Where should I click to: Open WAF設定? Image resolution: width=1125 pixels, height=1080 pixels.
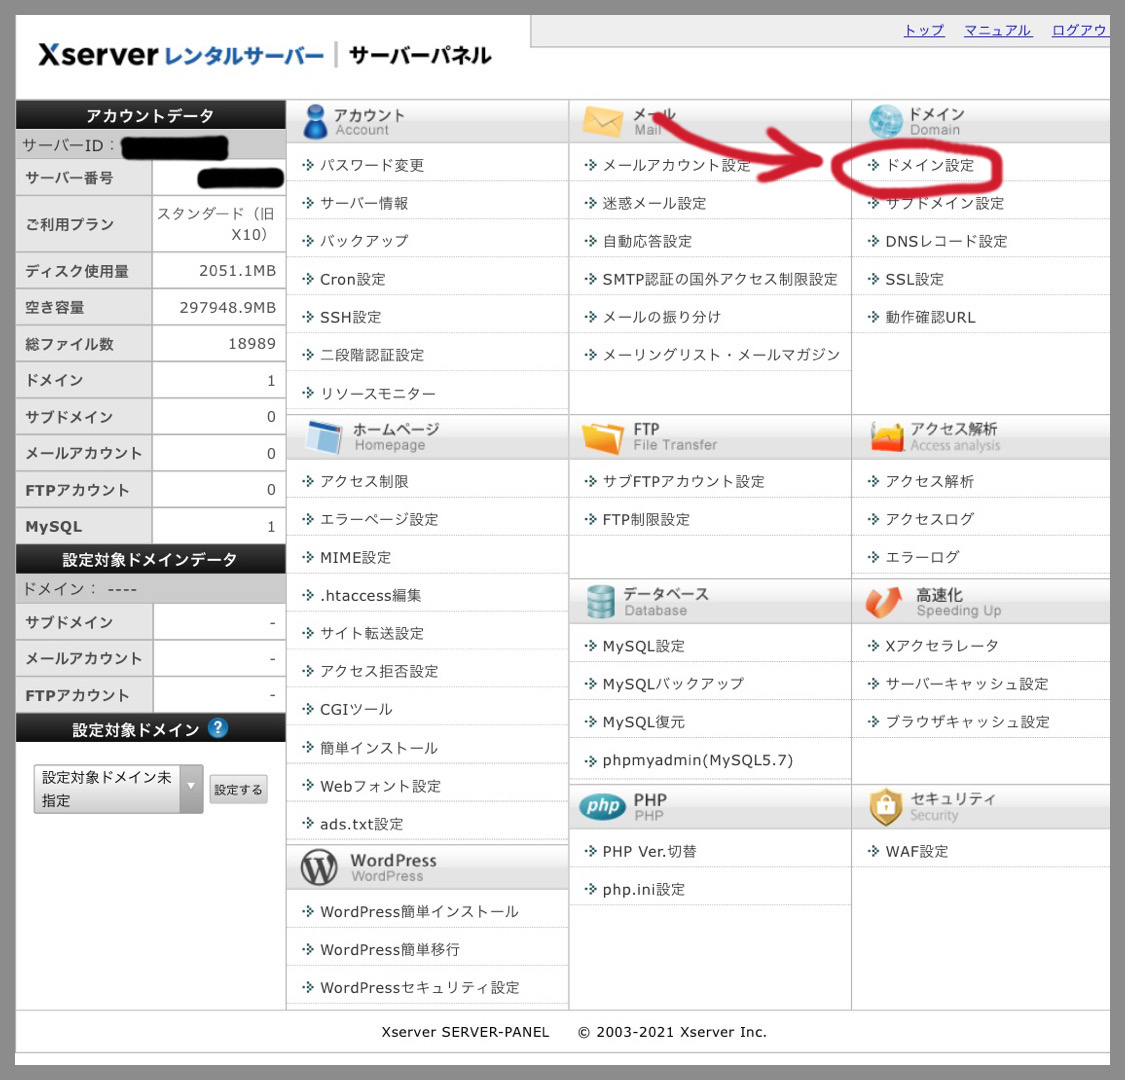(917, 852)
